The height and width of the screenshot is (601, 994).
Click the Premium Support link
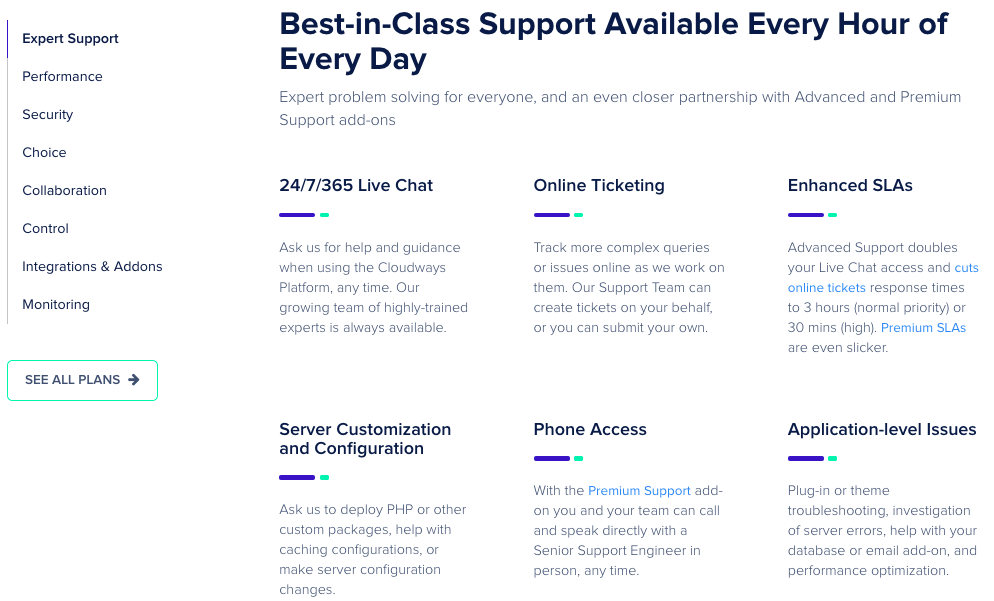639,491
